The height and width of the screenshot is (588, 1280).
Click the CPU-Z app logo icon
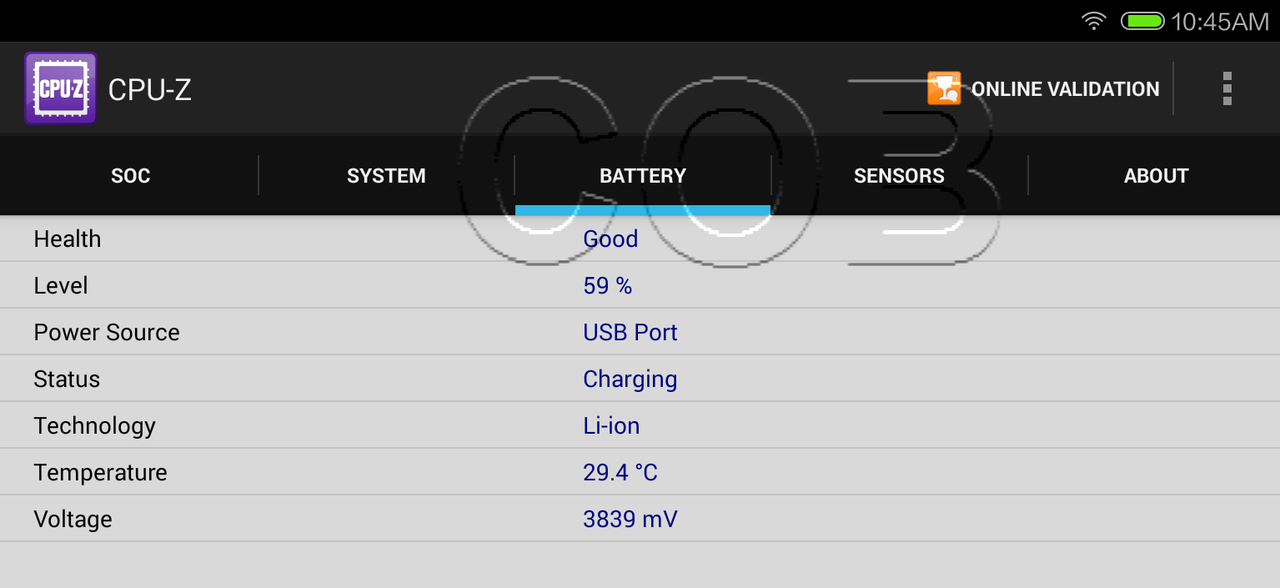[x=60, y=89]
